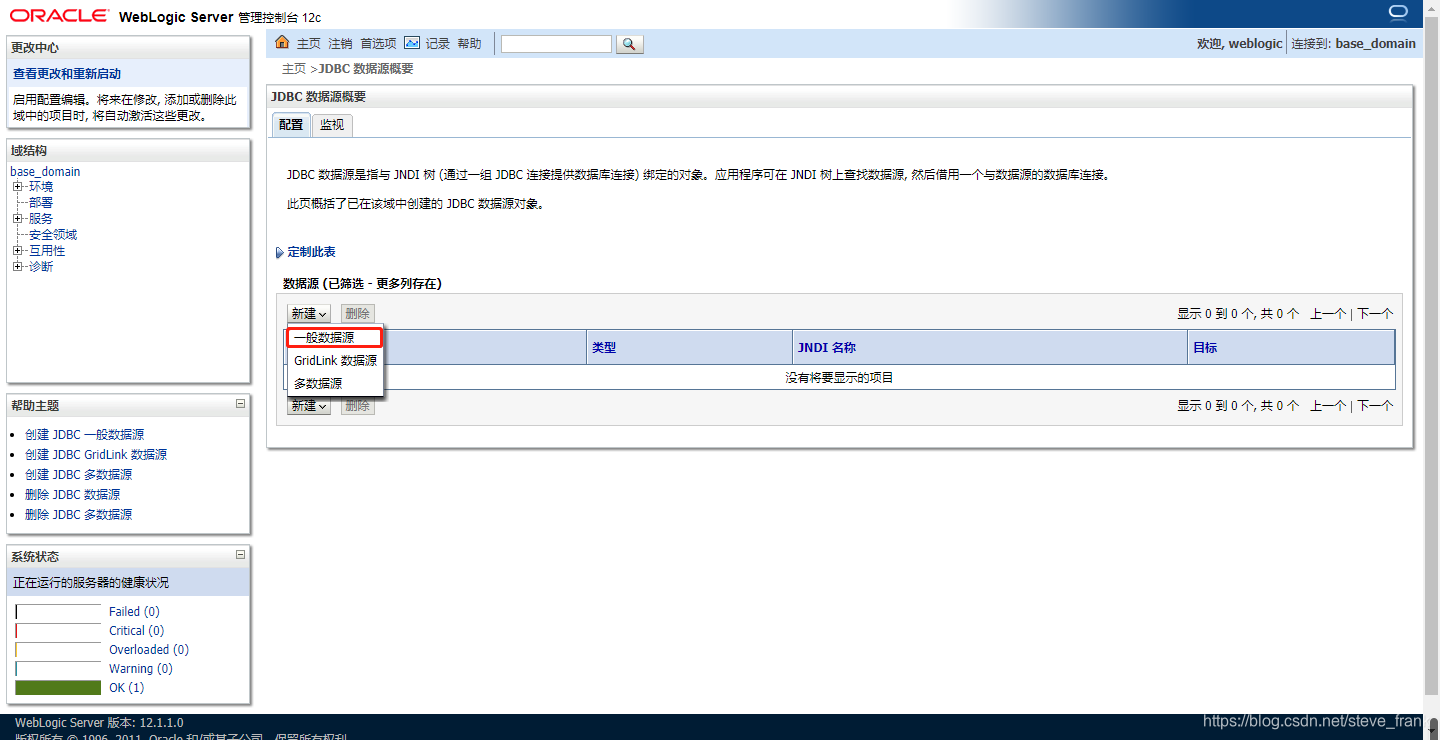Click the top 删除 button
Image resolution: width=1440 pixels, height=740 pixels.
pyautogui.click(x=358, y=314)
